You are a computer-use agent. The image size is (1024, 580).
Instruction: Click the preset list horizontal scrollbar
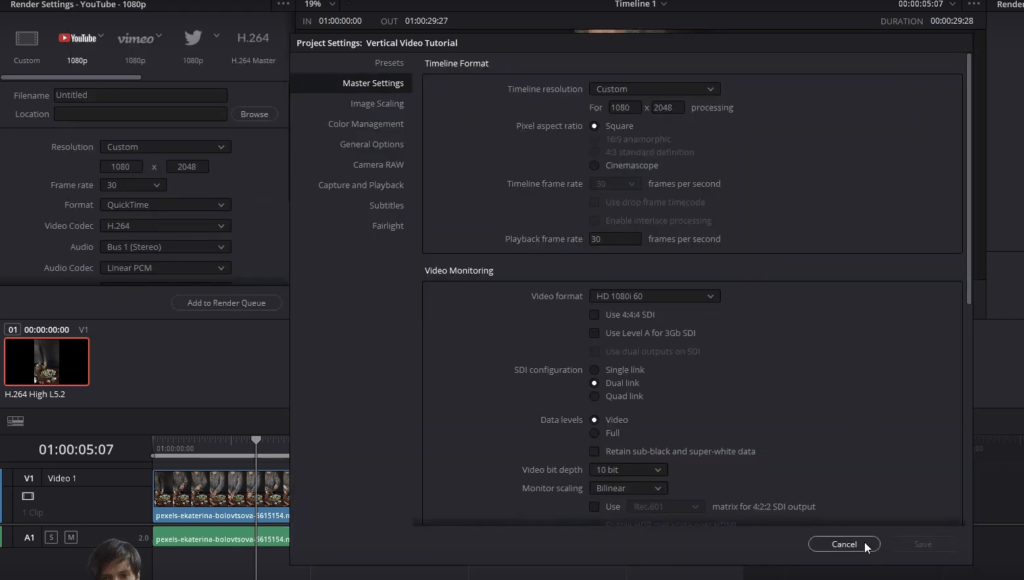(72, 77)
